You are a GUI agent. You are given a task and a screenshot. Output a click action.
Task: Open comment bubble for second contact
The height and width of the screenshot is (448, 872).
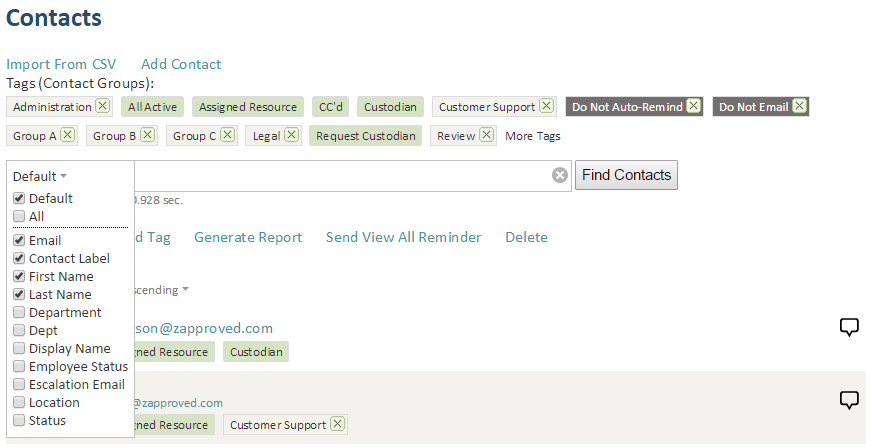[x=849, y=400]
